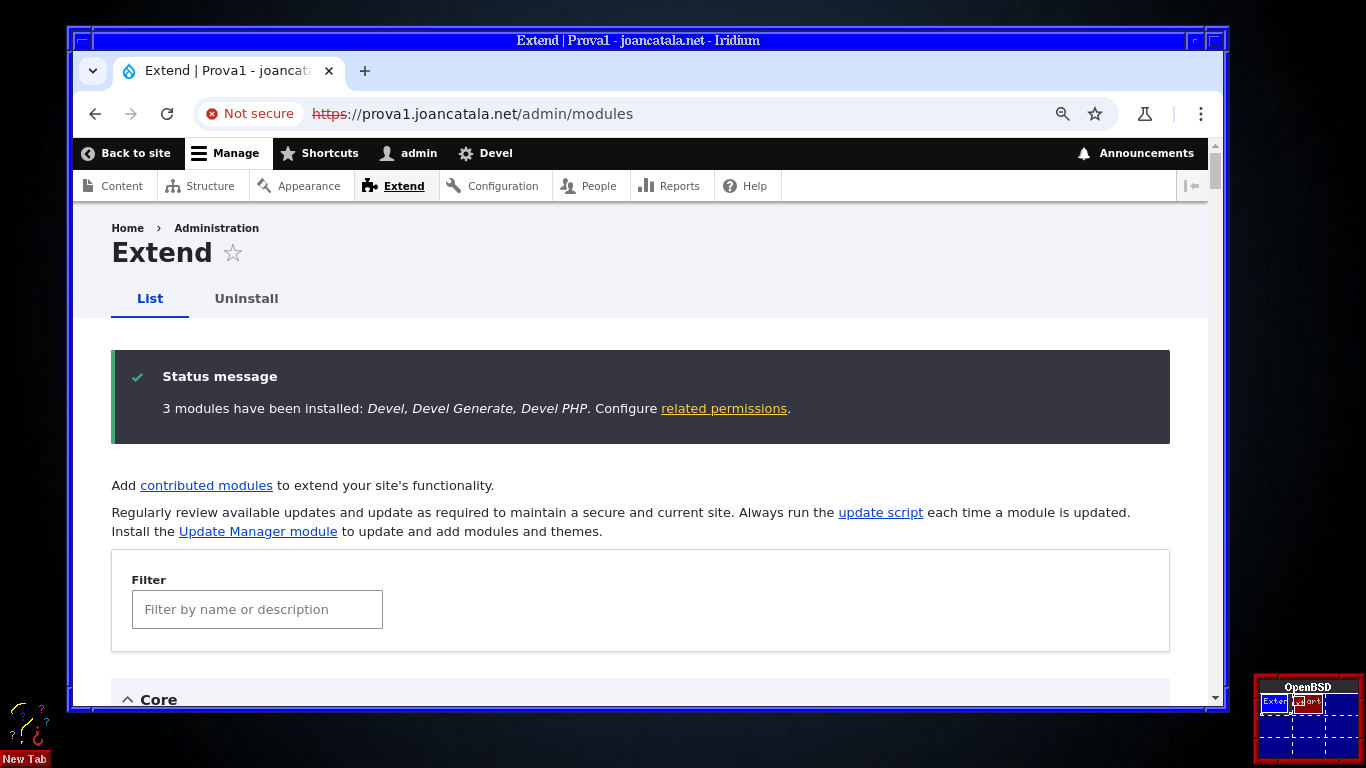The width and height of the screenshot is (1366, 768).
Task: Select the Extend | Prova1 browser tab
Action: click(229, 71)
